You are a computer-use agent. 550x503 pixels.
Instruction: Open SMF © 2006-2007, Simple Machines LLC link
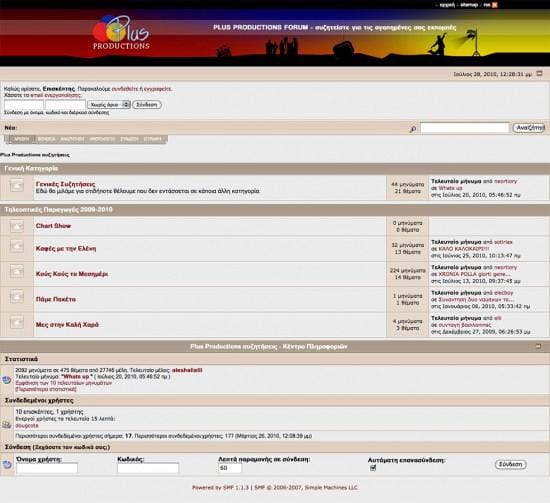pos(306,488)
